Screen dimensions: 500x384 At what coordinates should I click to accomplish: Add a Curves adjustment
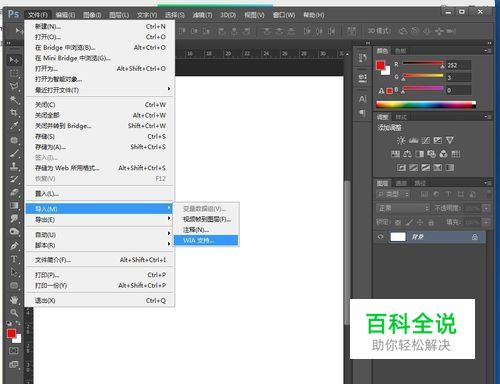426,140
